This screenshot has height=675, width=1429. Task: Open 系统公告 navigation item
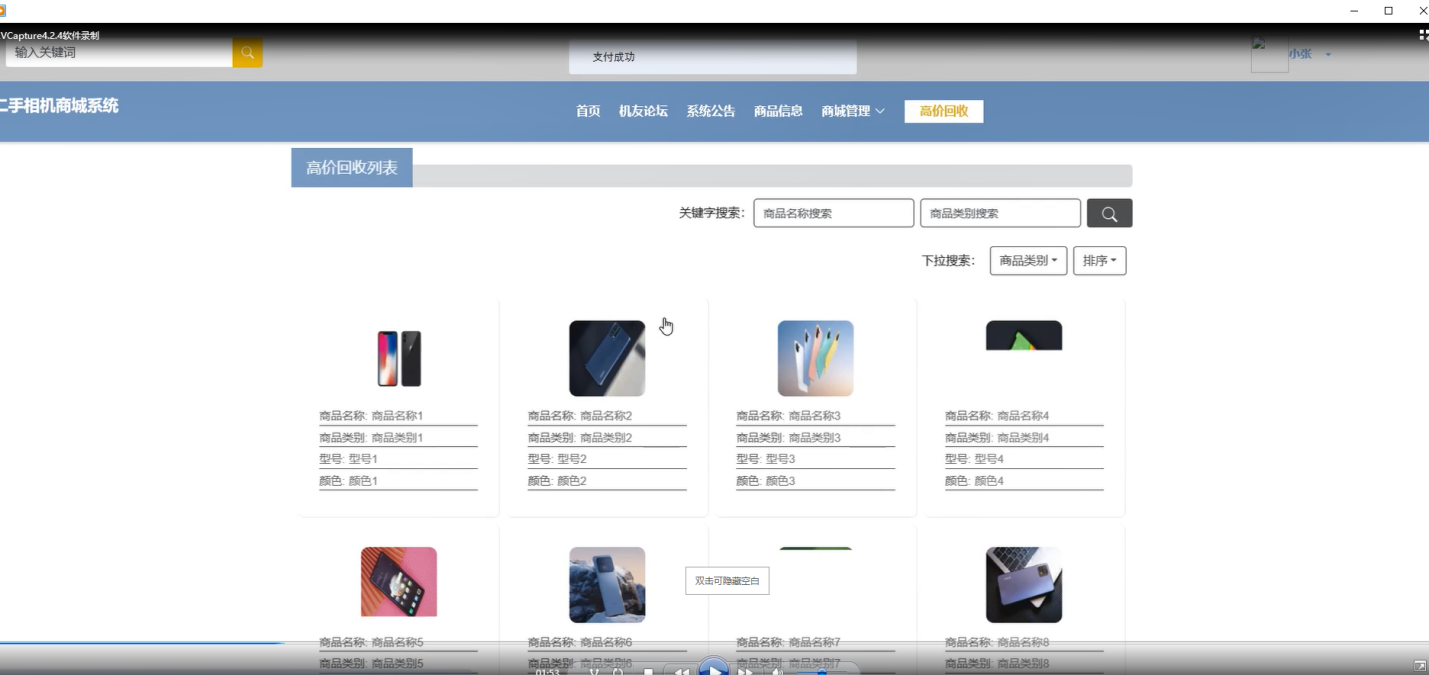point(710,111)
